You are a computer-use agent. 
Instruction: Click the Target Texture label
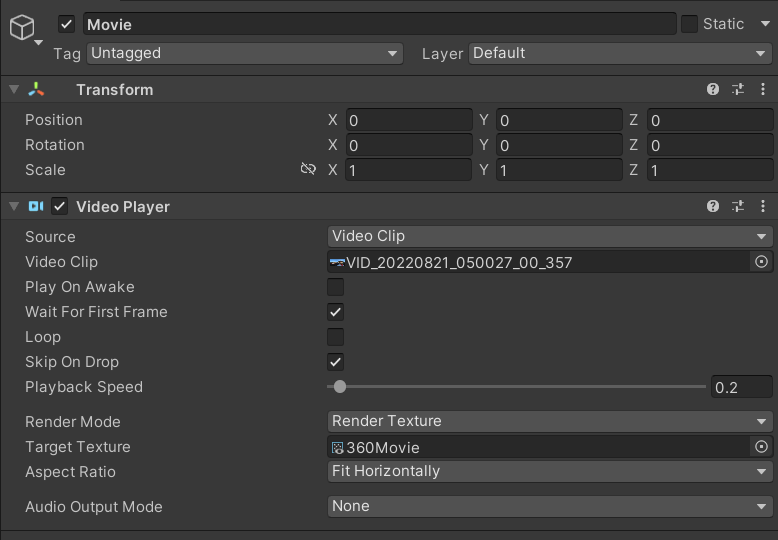78,447
